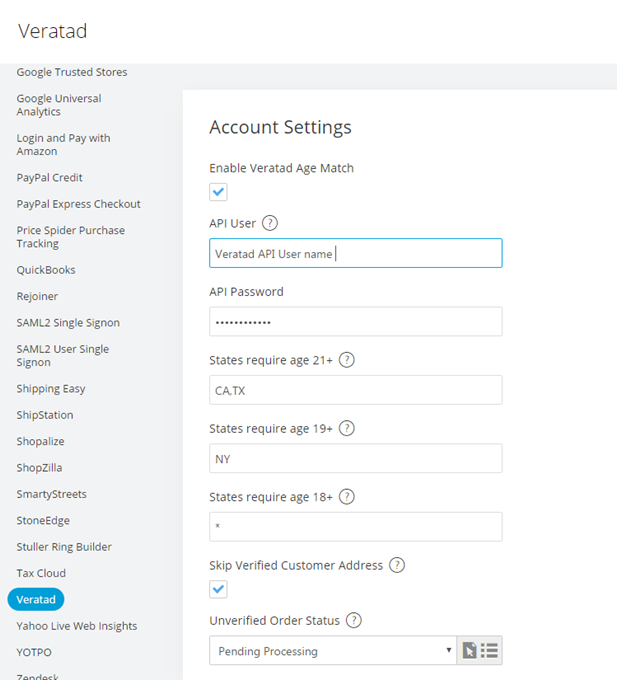Open help for States require age 19+
The image size is (617, 680).
(x=346, y=428)
